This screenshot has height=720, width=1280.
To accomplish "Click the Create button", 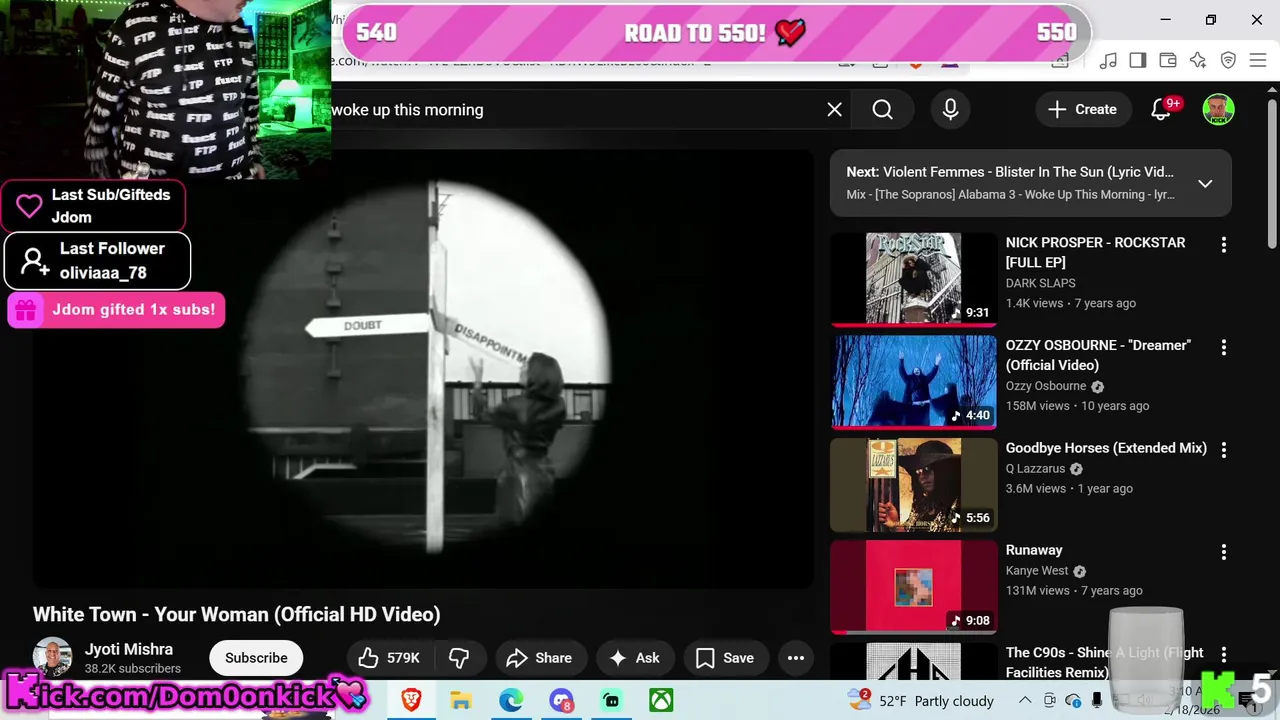I will (1082, 110).
